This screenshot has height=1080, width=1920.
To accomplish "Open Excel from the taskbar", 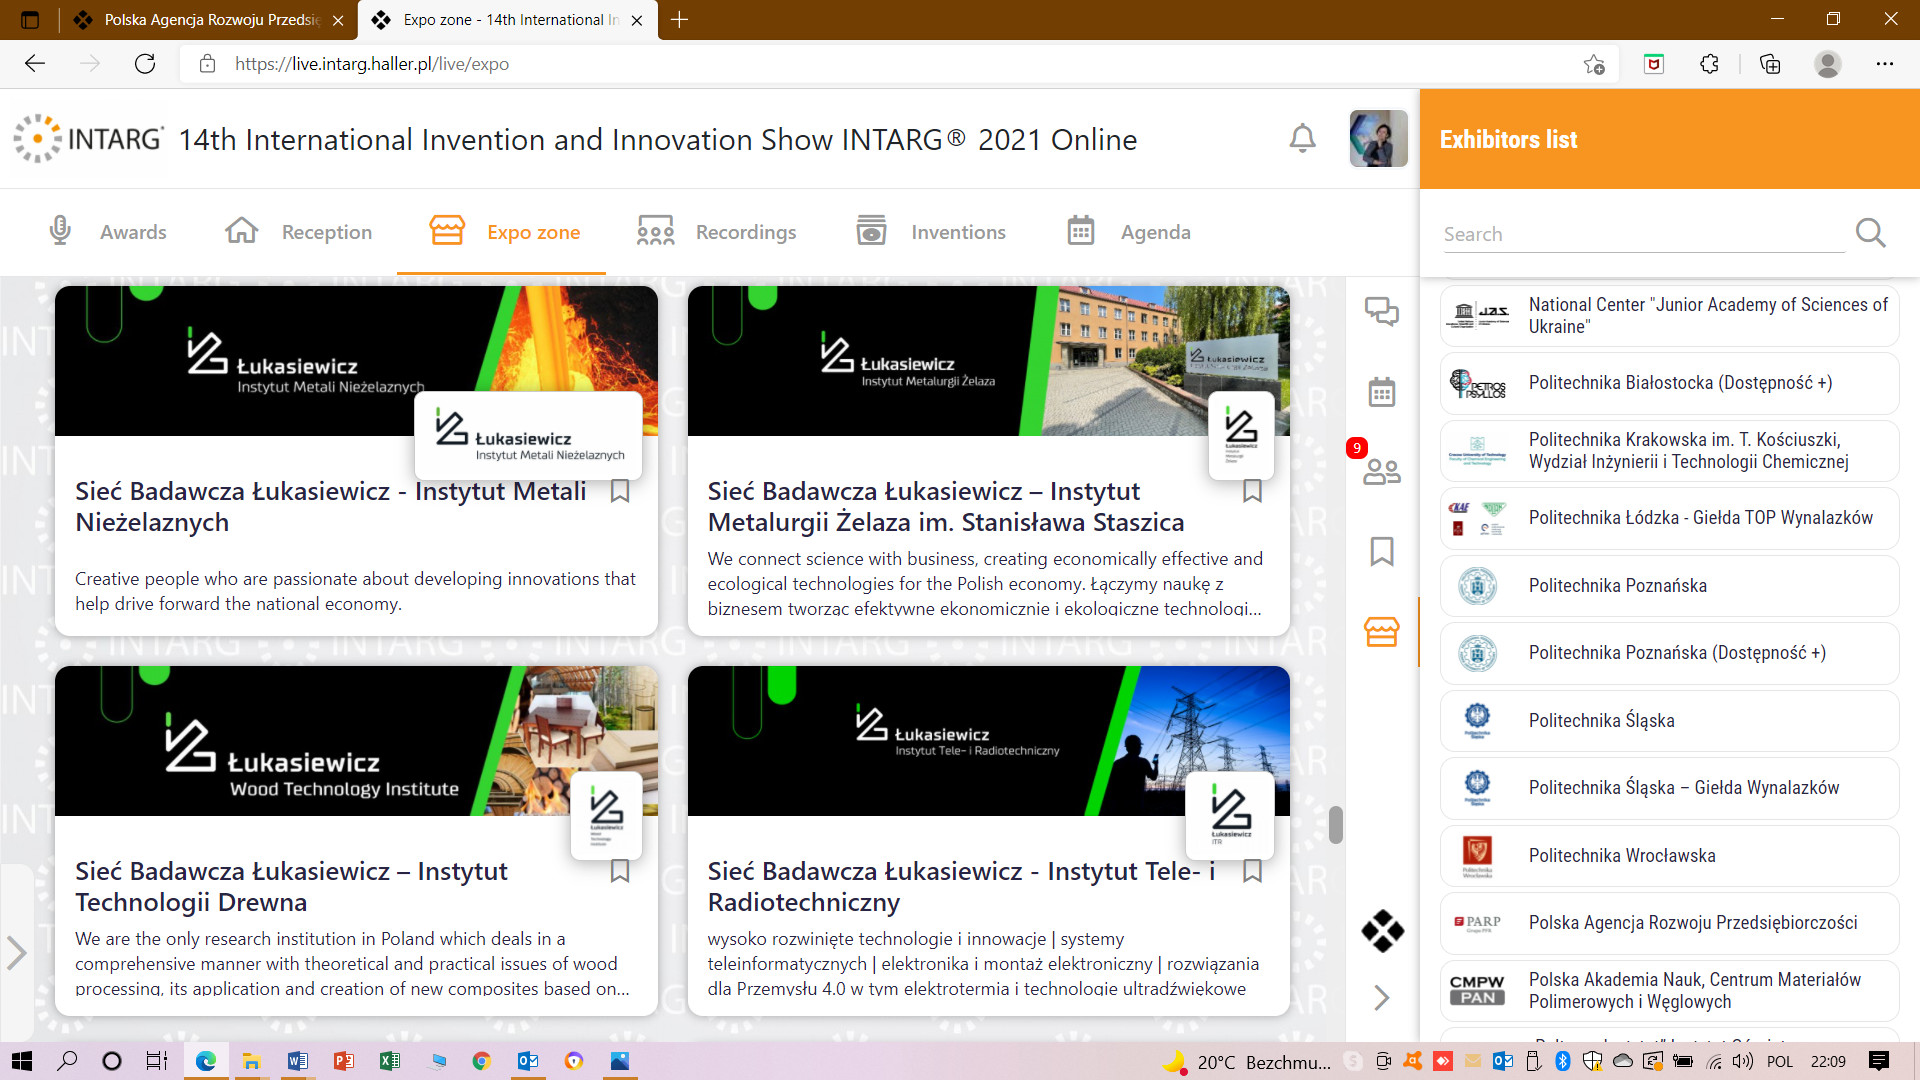I will click(389, 1061).
